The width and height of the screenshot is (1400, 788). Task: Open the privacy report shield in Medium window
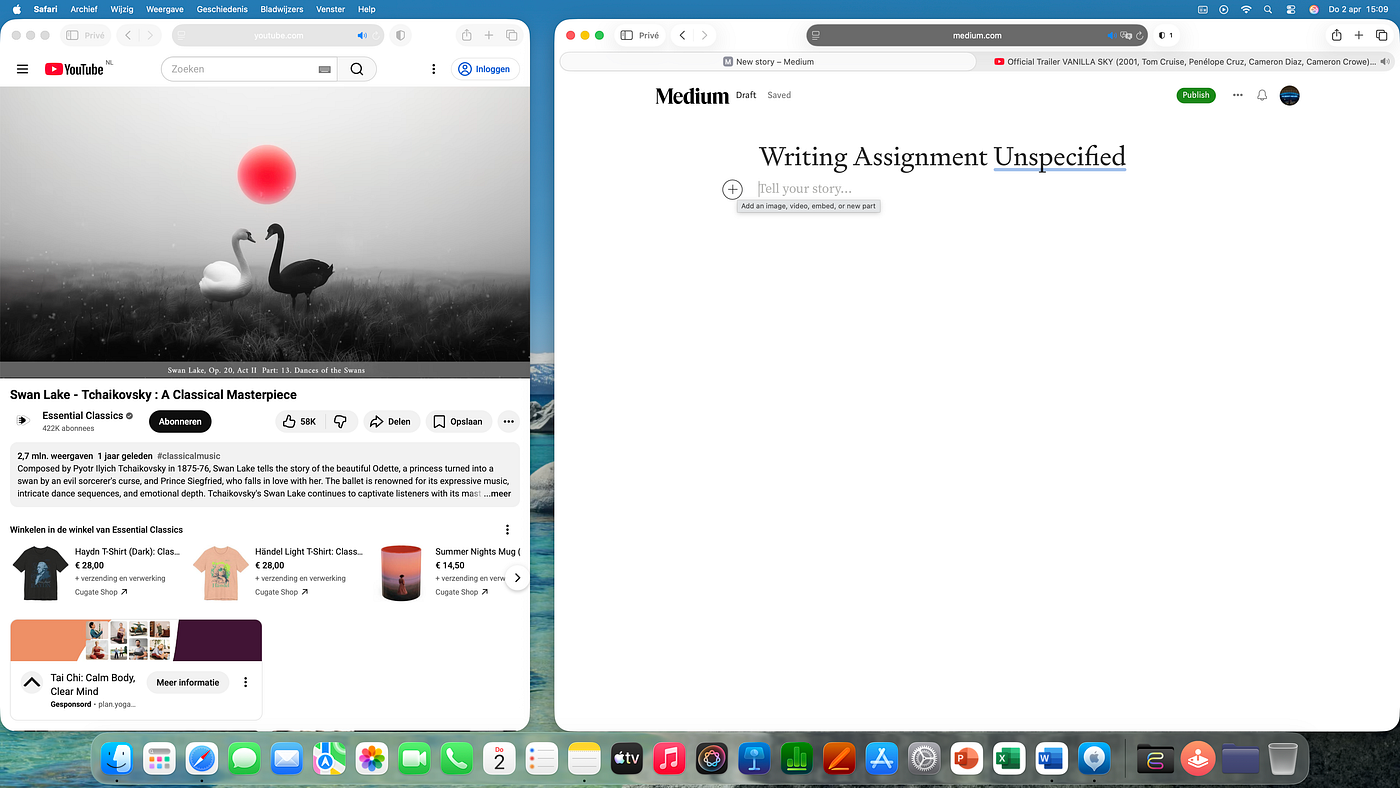pos(1165,35)
